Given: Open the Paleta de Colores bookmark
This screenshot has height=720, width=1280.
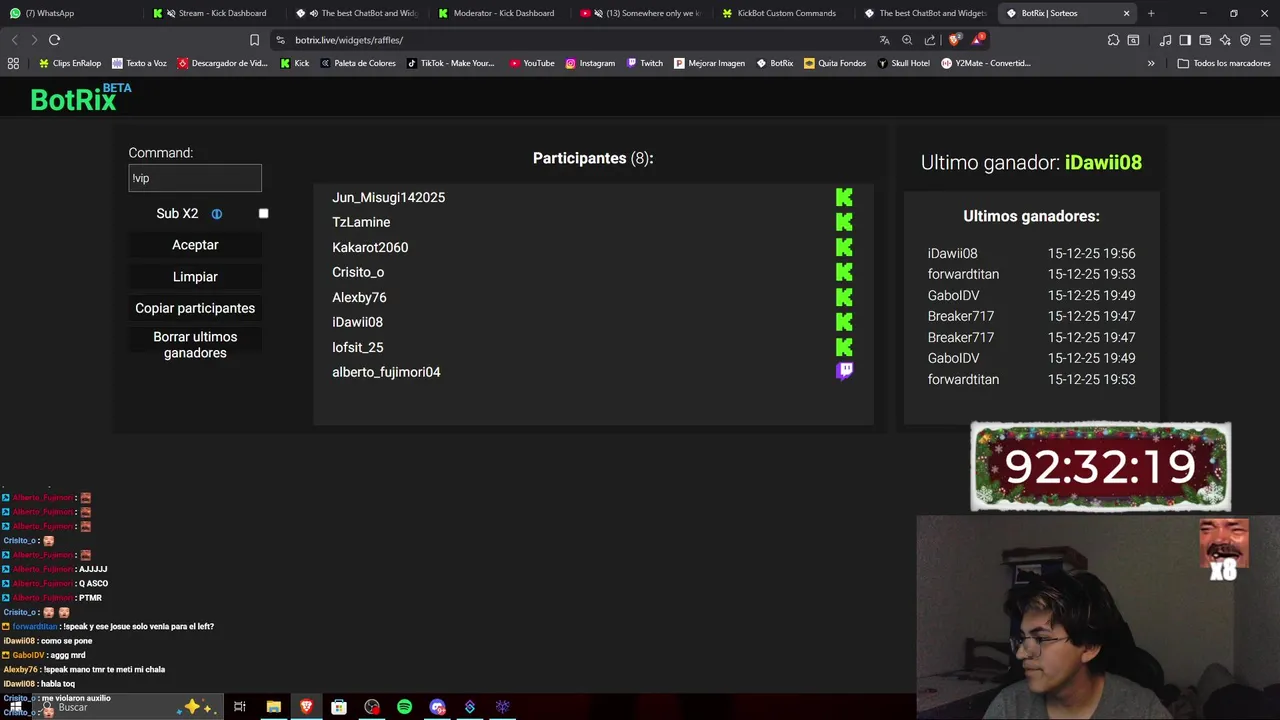Looking at the screenshot, I should pyautogui.click(x=357, y=63).
